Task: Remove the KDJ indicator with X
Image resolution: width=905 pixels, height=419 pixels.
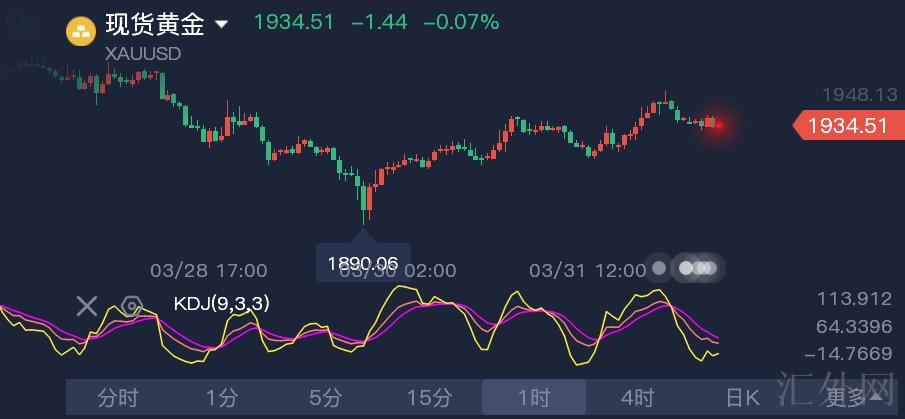Action: point(87,305)
